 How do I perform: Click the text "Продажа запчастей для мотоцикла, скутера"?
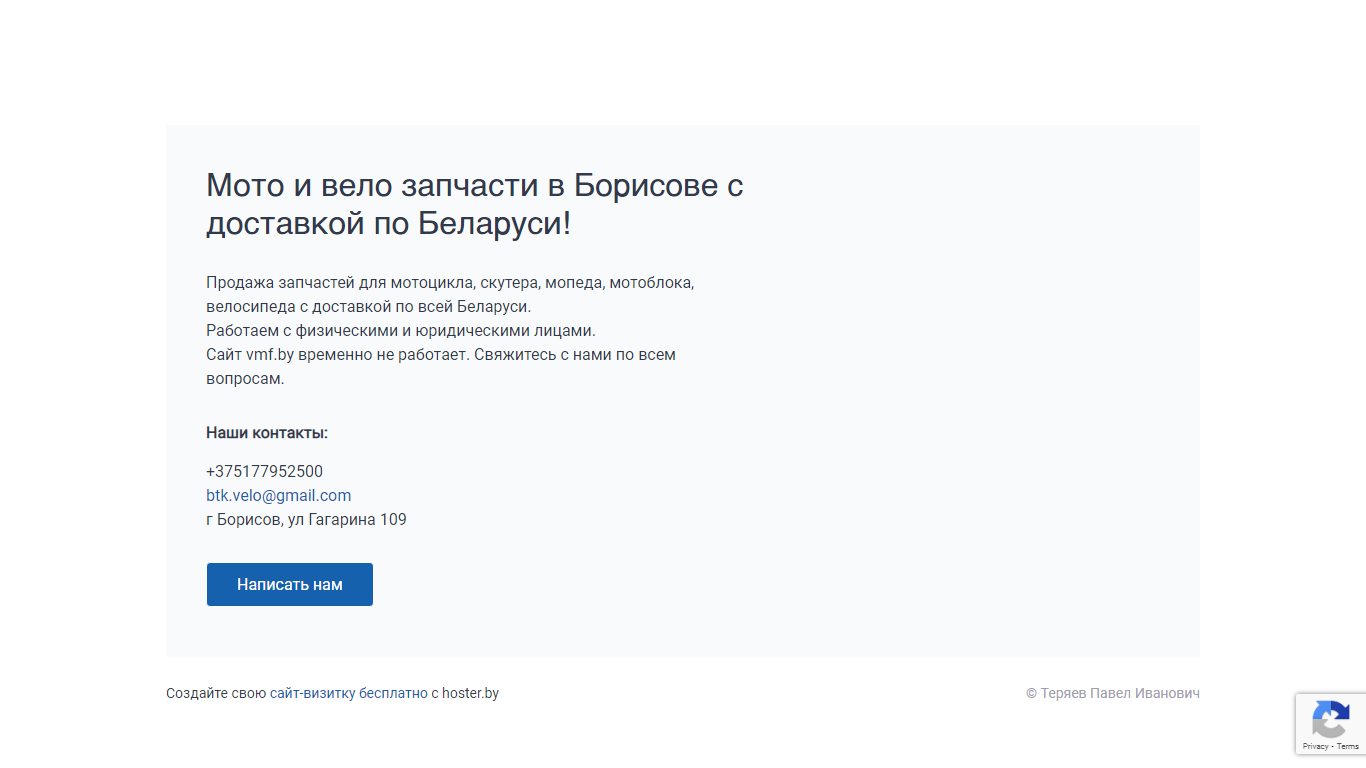coord(373,283)
